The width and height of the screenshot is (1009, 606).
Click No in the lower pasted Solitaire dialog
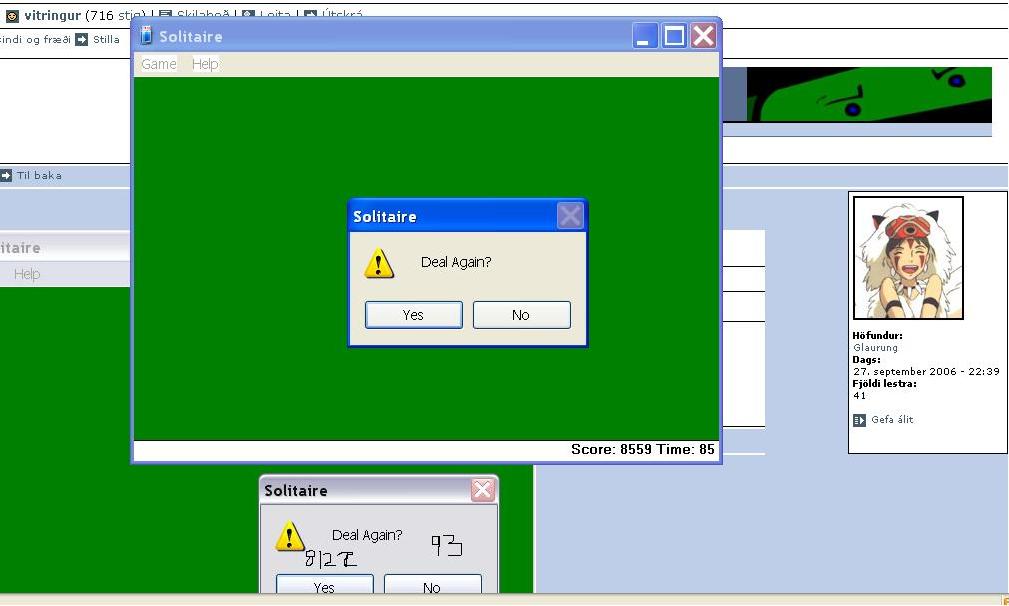(432, 585)
